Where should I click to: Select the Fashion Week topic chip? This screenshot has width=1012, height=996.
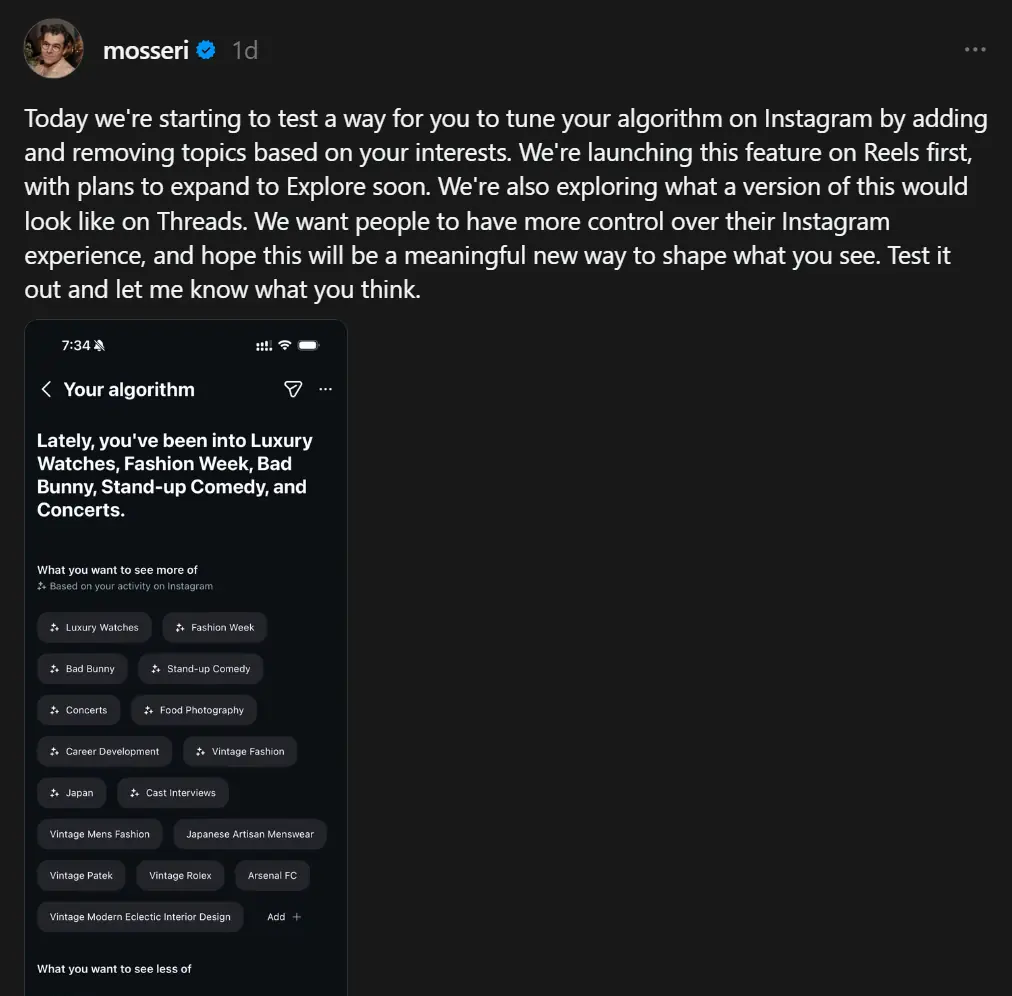(x=215, y=627)
